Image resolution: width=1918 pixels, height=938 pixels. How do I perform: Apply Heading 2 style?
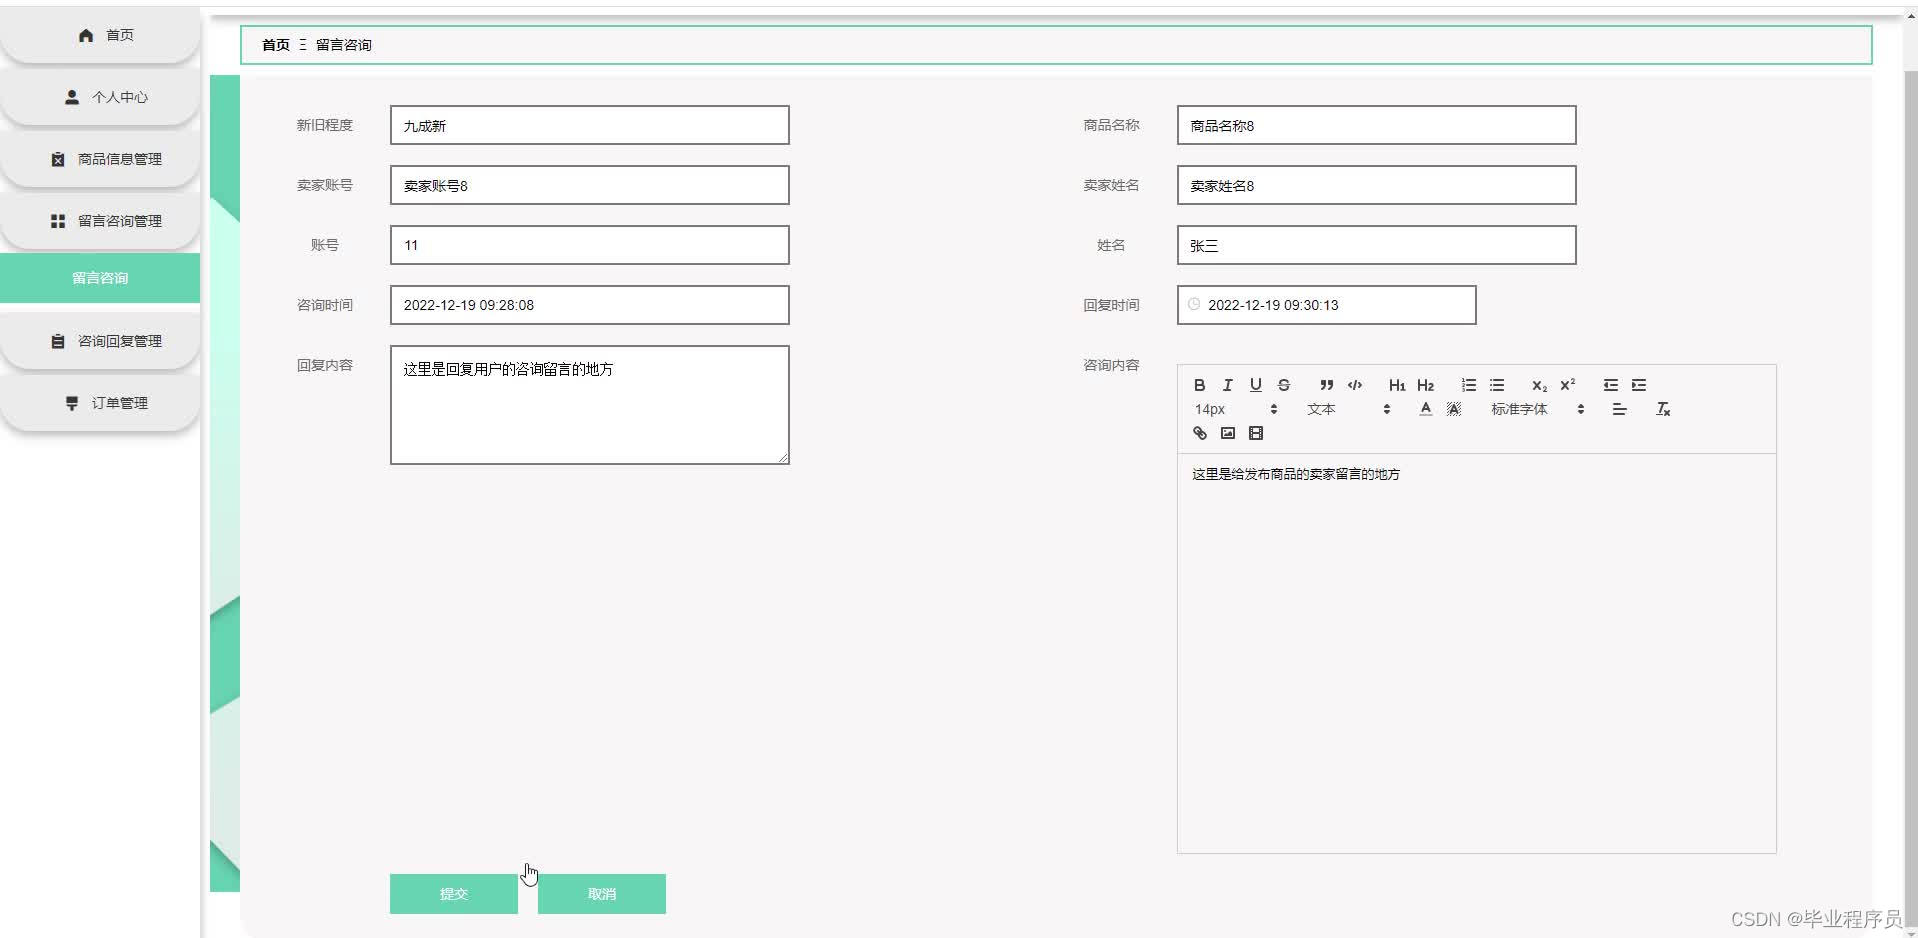coord(1425,385)
